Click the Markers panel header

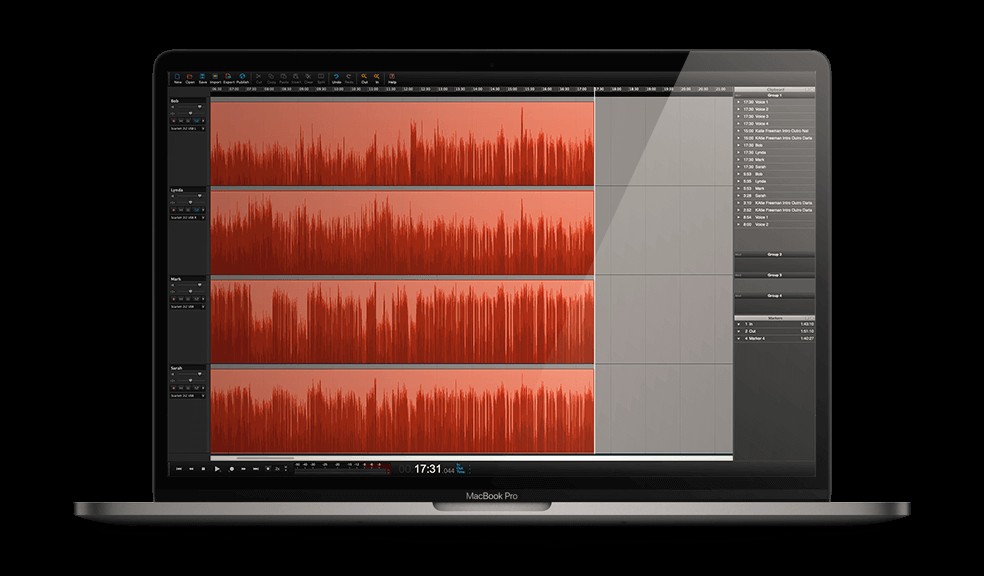pyautogui.click(x=775, y=316)
